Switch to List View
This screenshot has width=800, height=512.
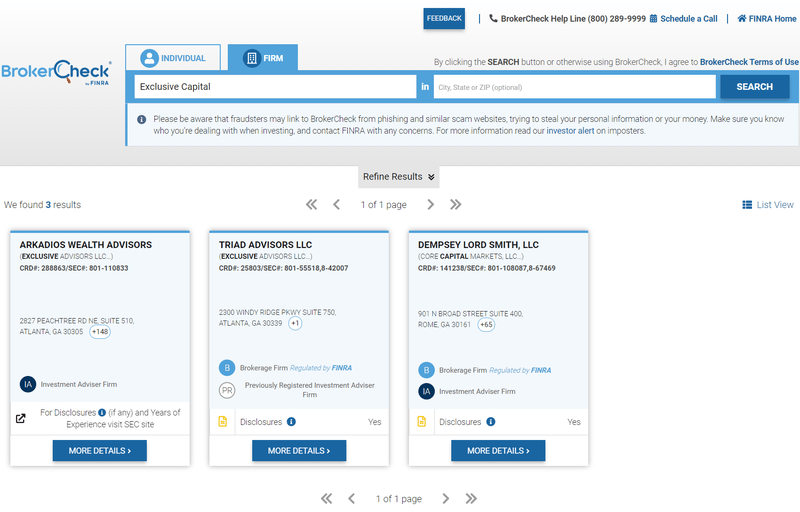coord(768,204)
